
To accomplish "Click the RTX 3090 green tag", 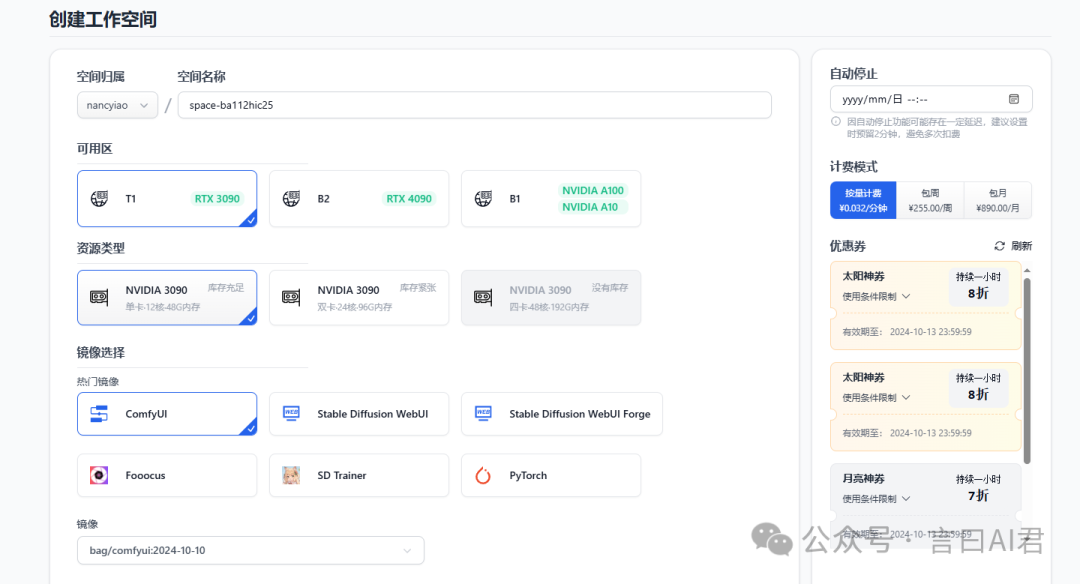I will [217, 198].
